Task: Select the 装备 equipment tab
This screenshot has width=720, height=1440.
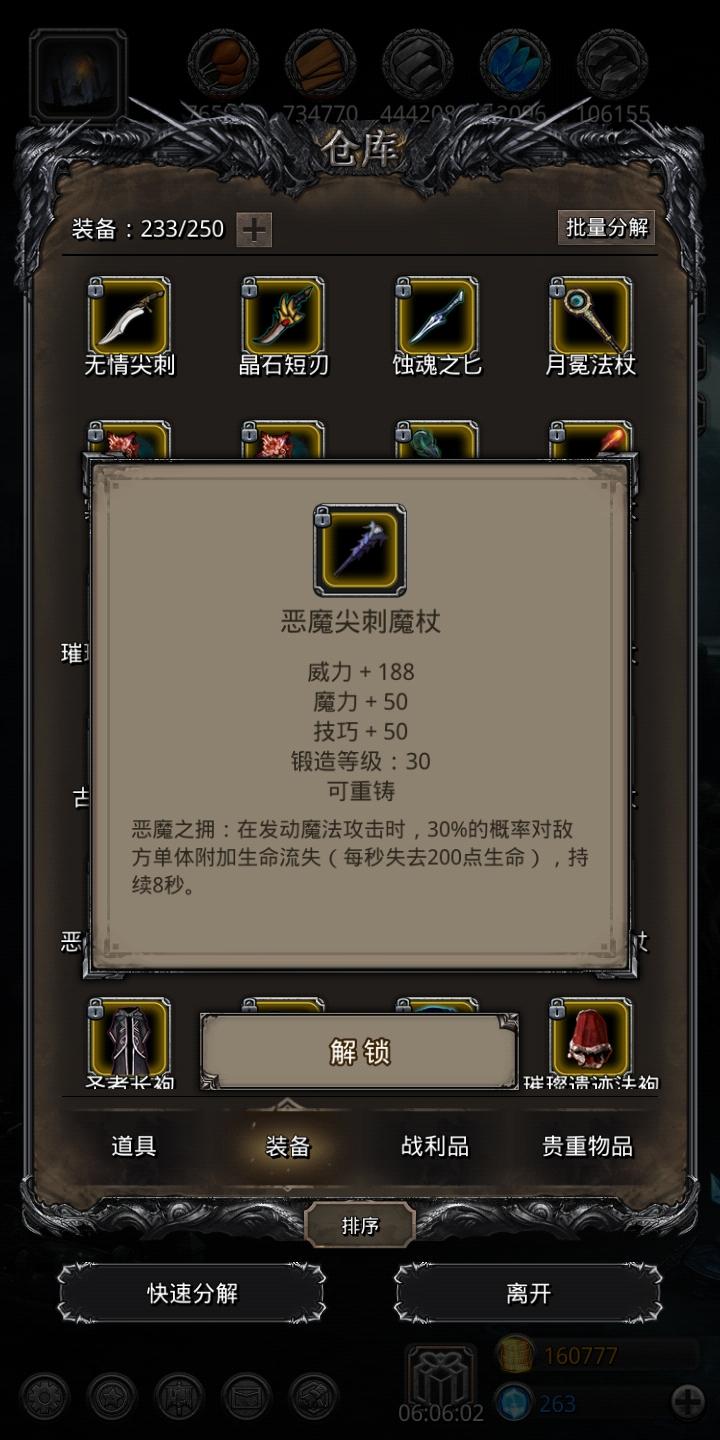Action: pos(288,1146)
